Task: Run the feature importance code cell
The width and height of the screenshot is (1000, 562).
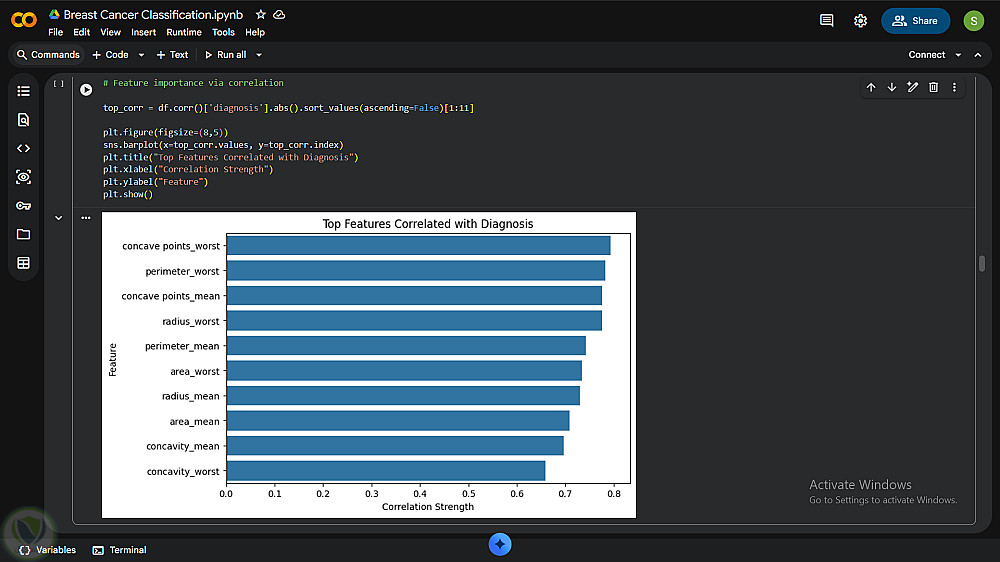Action: 86,89
